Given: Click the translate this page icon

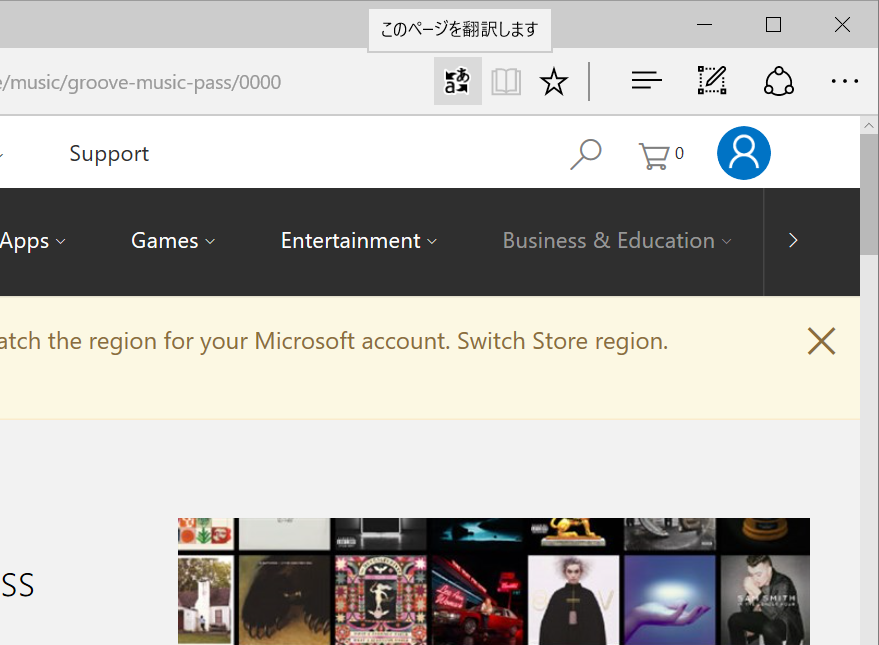Looking at the screenshot, I should coord(457,81).
